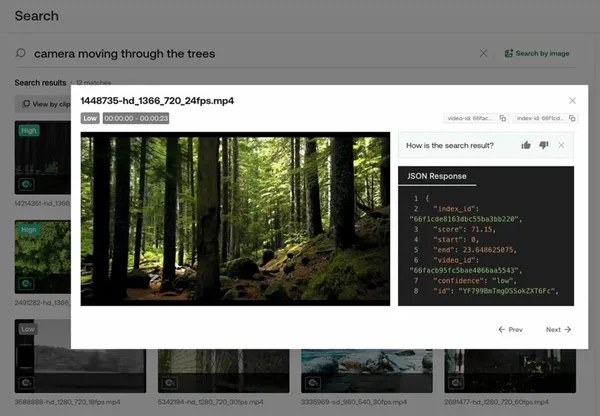Clear the search query with X icon
The width and height of the screenshot is (600, 416).
[484, 54]
